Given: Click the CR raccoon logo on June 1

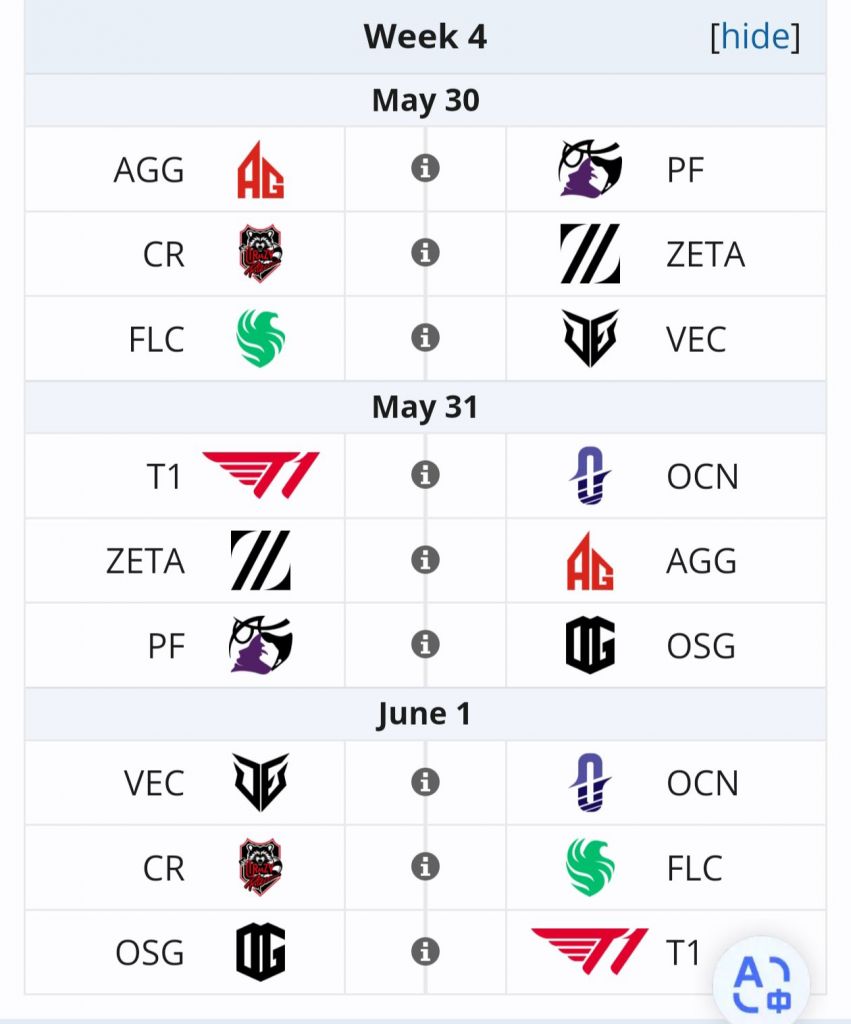Looking at the screenshot, I should (261, 867).
